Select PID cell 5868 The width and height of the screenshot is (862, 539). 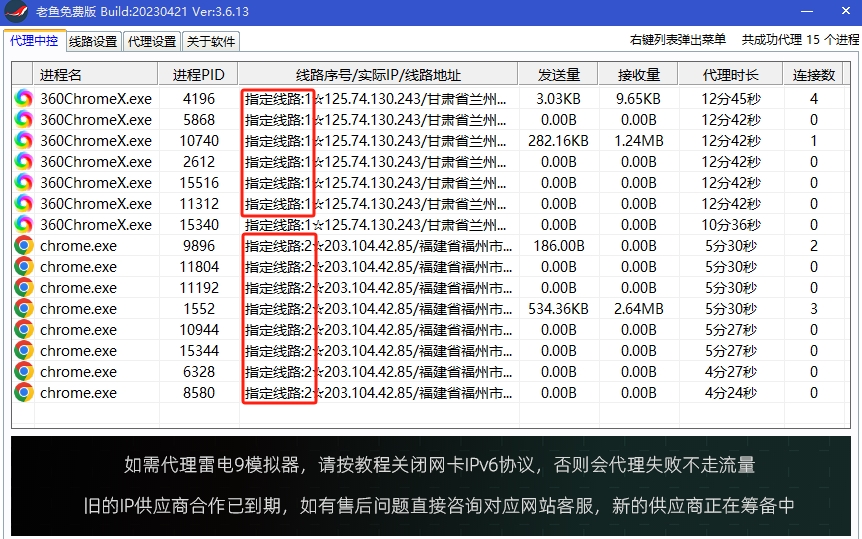tap(199, 119)
